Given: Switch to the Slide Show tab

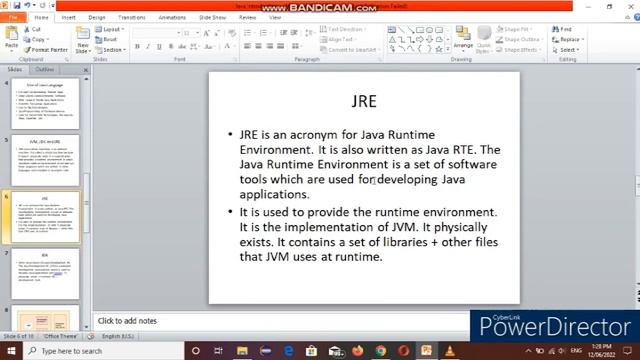Looking at the screenshot, I should 212,18.
